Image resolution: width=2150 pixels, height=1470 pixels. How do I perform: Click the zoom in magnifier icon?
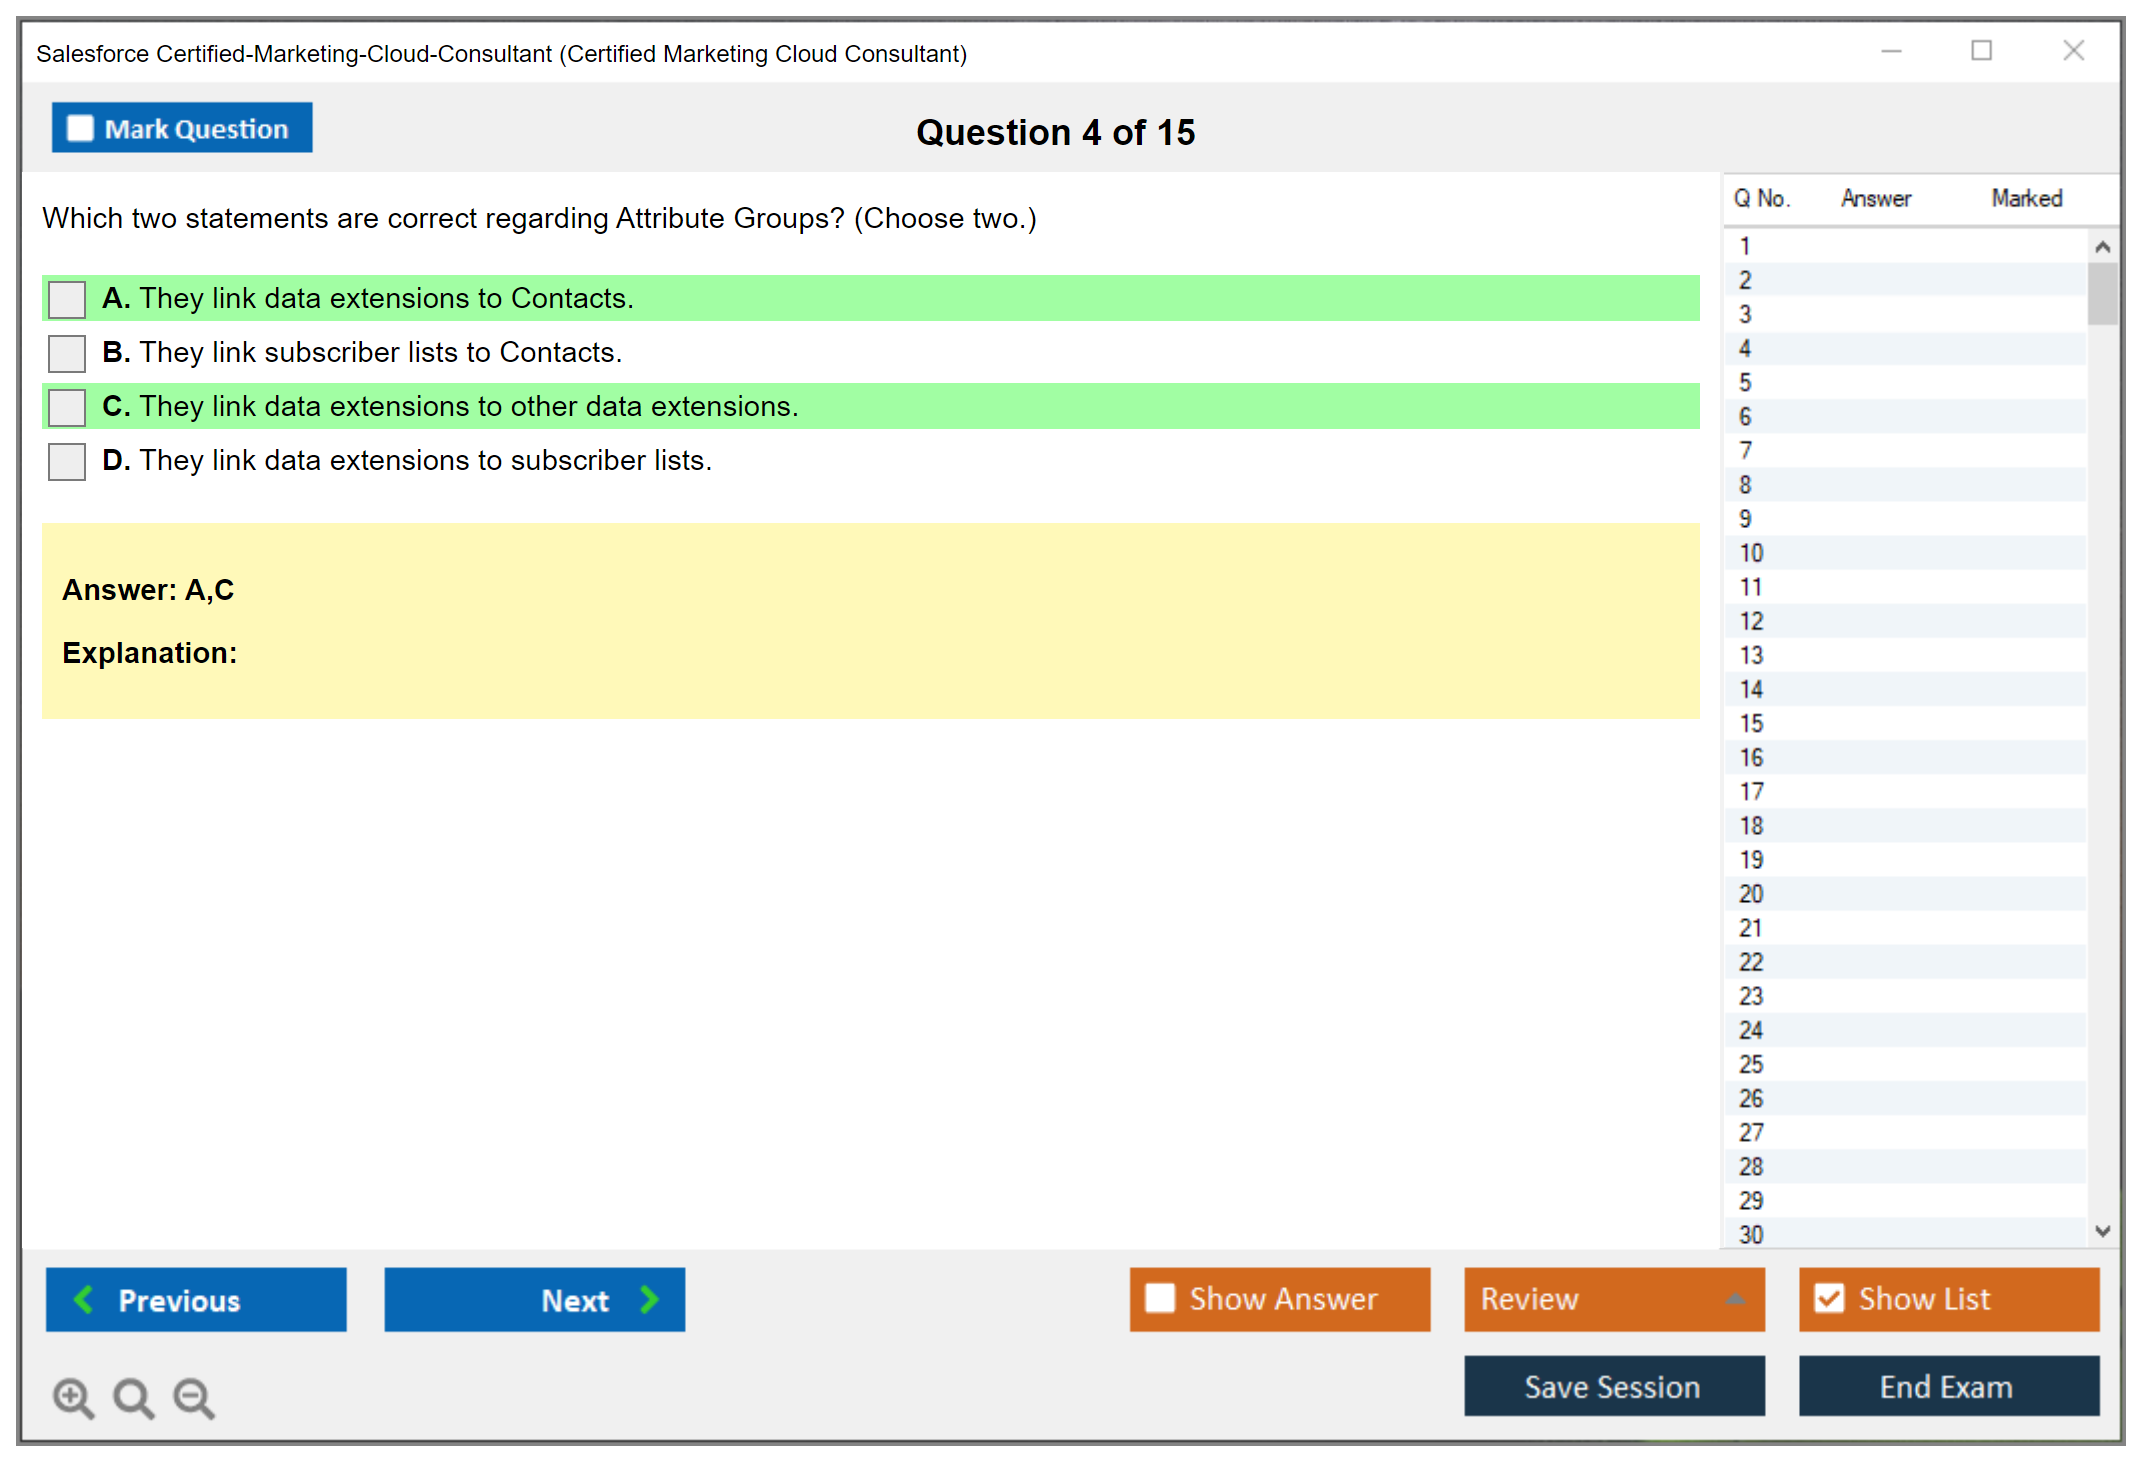(72, 1397)
